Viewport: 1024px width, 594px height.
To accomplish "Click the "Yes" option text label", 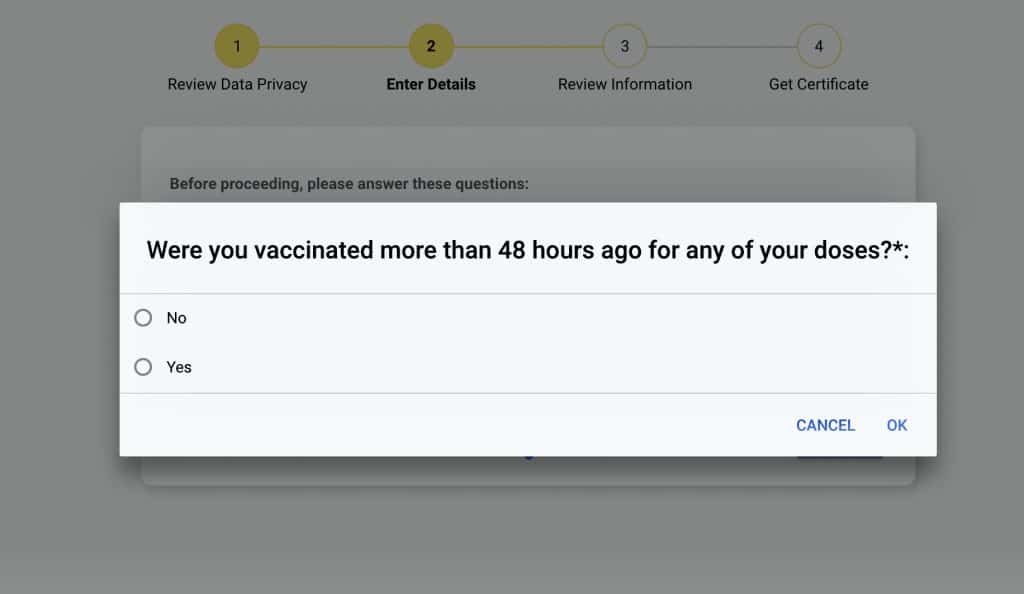I will pyautogui.click(x=179, y=367).
